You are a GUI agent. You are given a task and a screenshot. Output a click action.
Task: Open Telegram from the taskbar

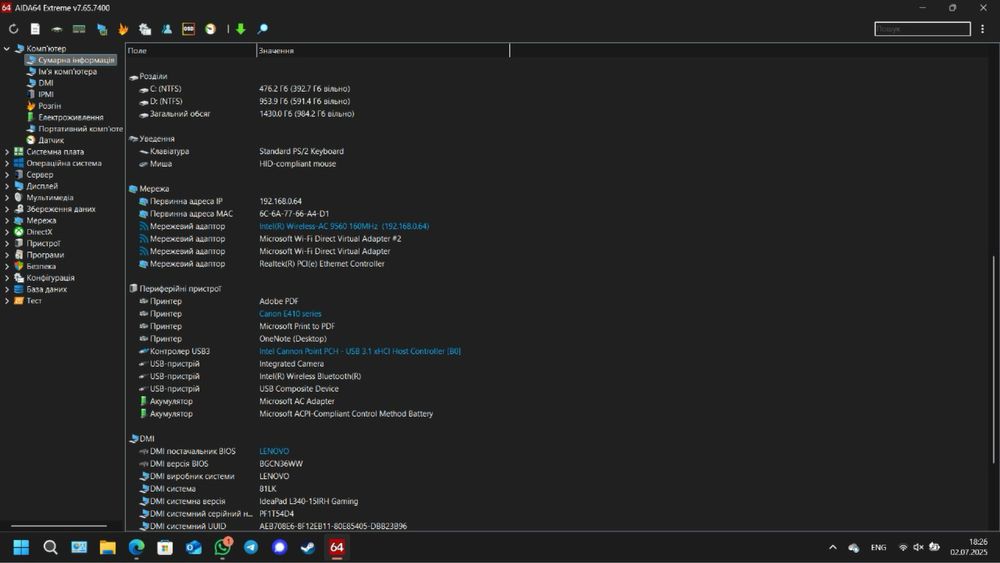(x=251, y=547)
